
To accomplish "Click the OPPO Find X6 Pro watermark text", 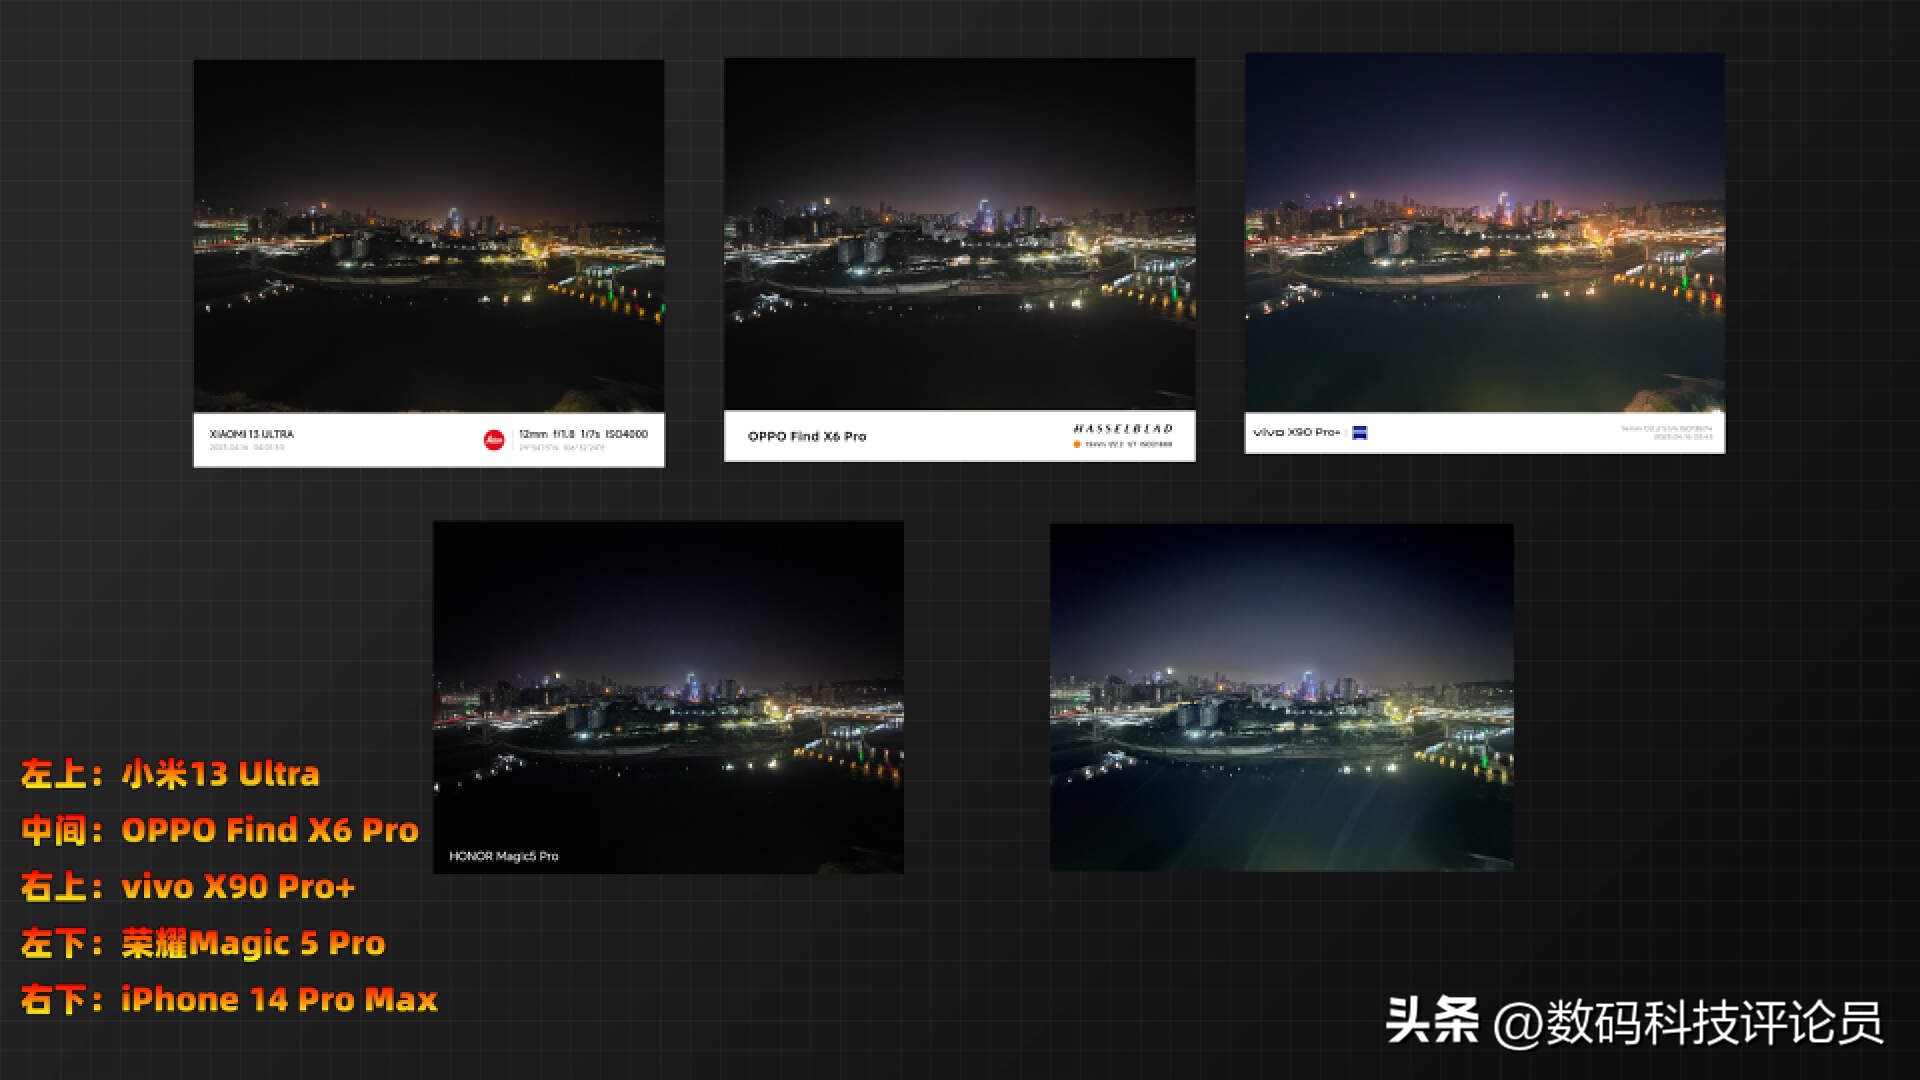I will 807,436.
